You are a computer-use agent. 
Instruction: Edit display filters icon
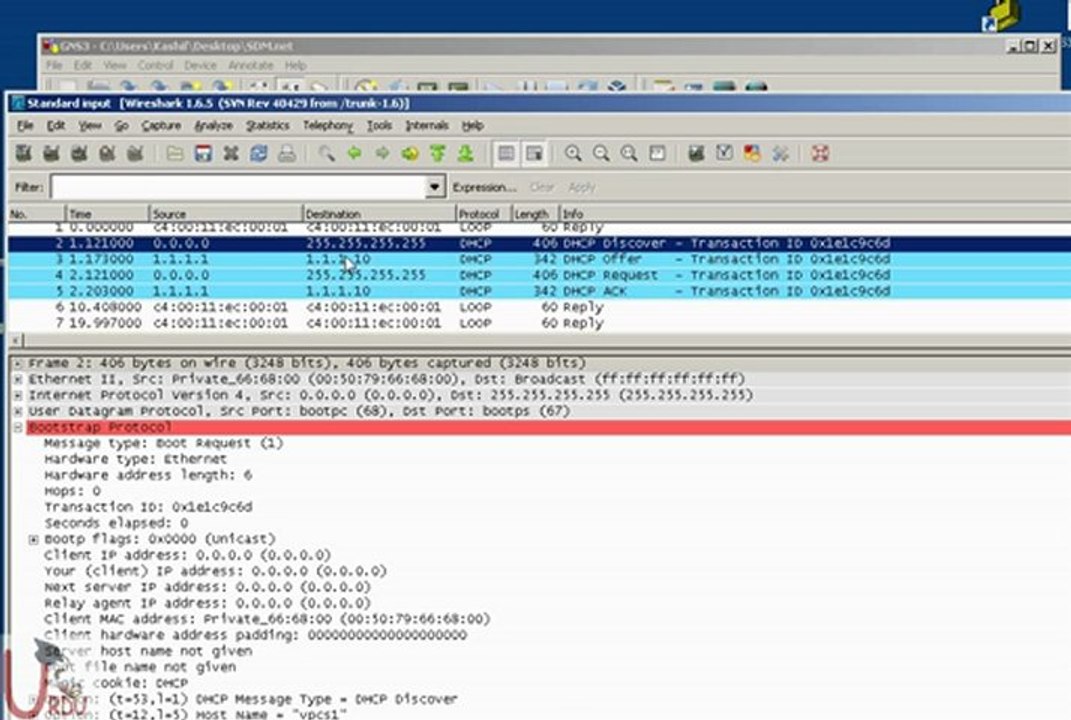724,154
